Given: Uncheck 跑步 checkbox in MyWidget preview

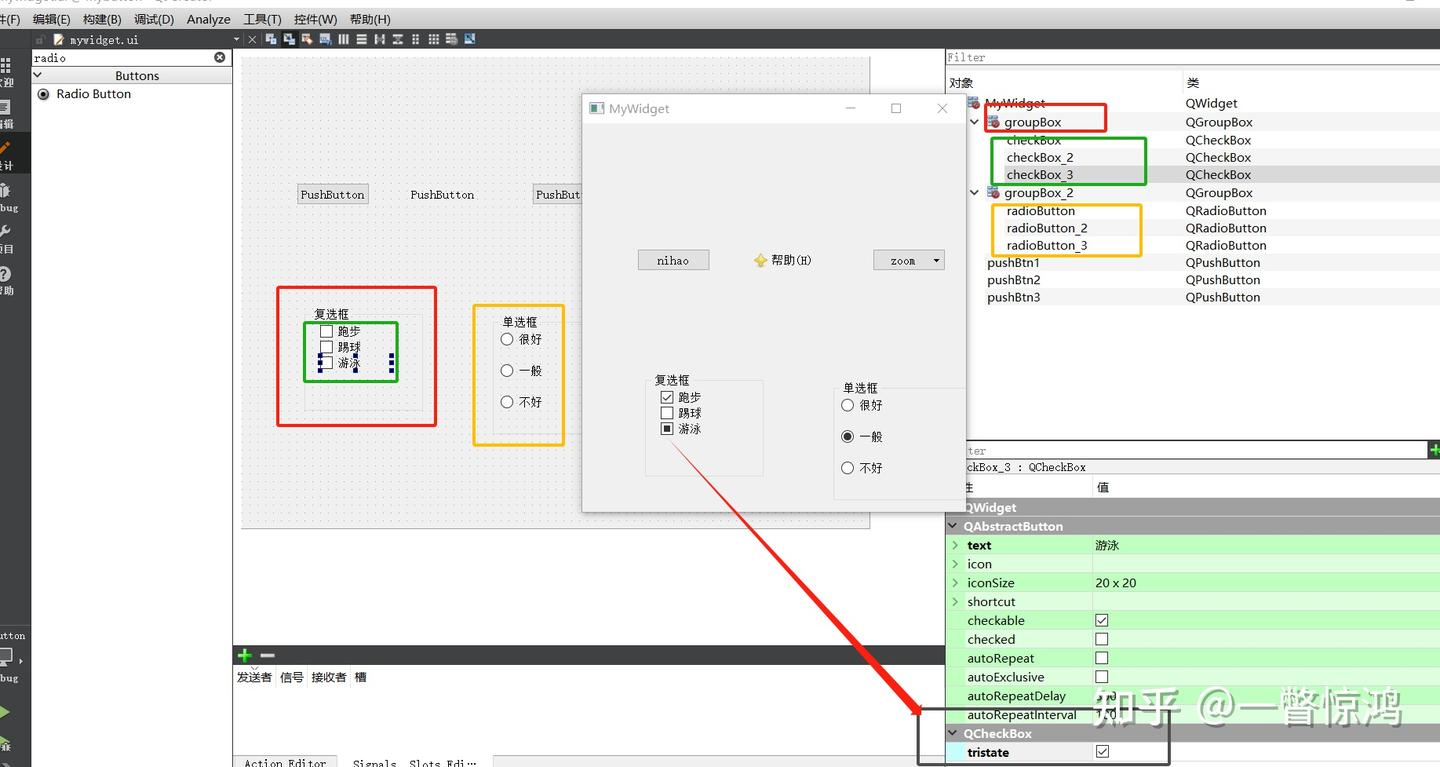Looking at the screenshot, I should (x=667, y=397).
